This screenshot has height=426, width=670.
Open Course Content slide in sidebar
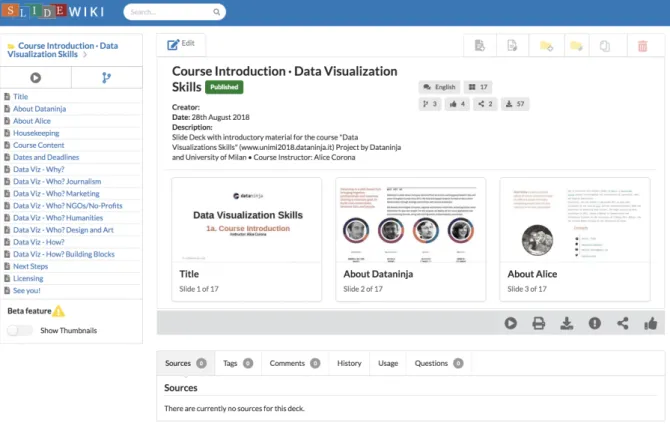coord(38,145)
